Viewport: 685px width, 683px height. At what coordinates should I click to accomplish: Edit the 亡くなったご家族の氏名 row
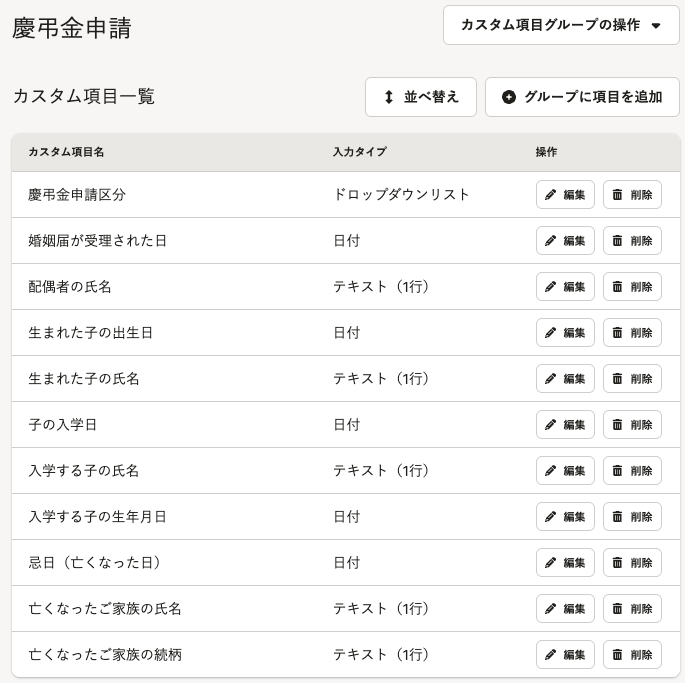565,608
